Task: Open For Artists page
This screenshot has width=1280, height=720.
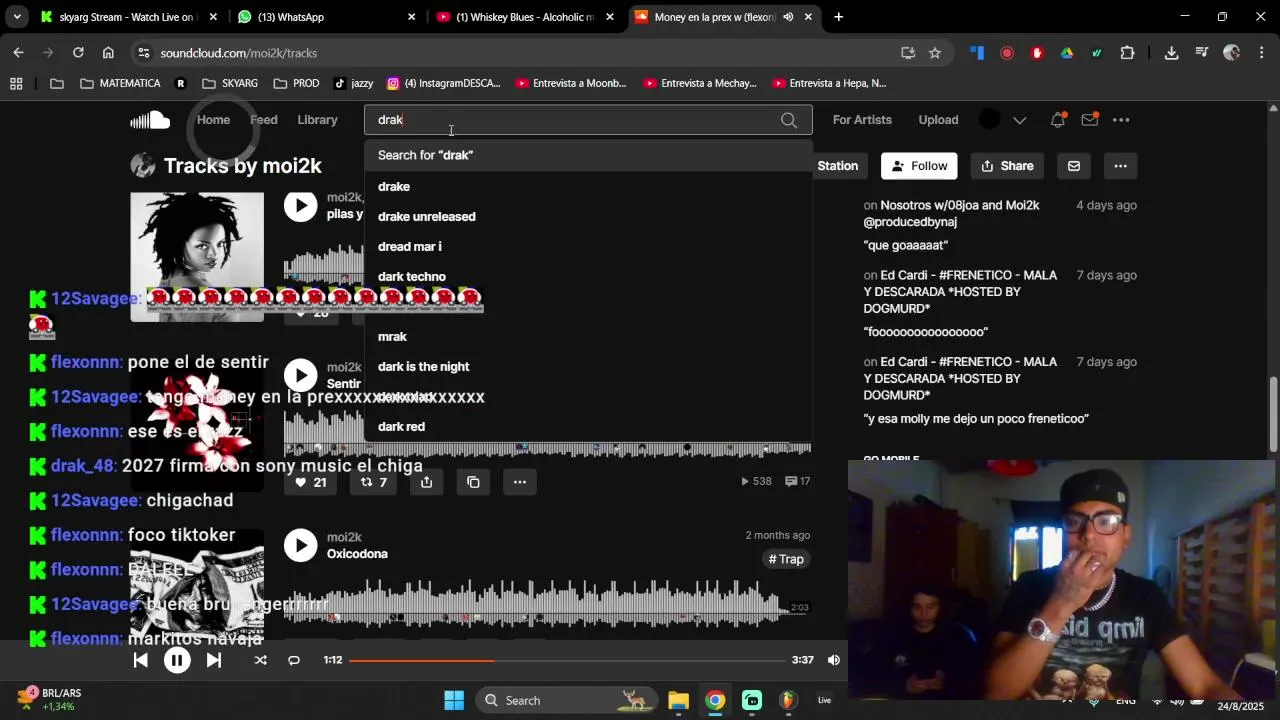Action: pyautogui.click(x=862, y=120)
